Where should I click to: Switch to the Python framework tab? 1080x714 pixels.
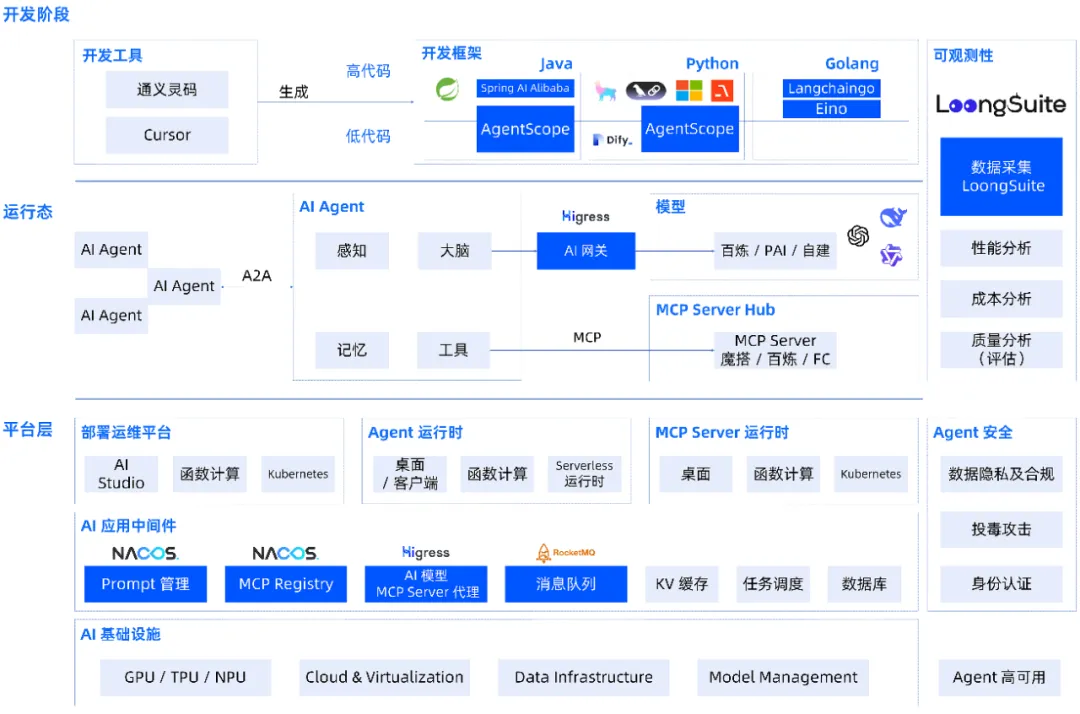(x=712, y=63)
